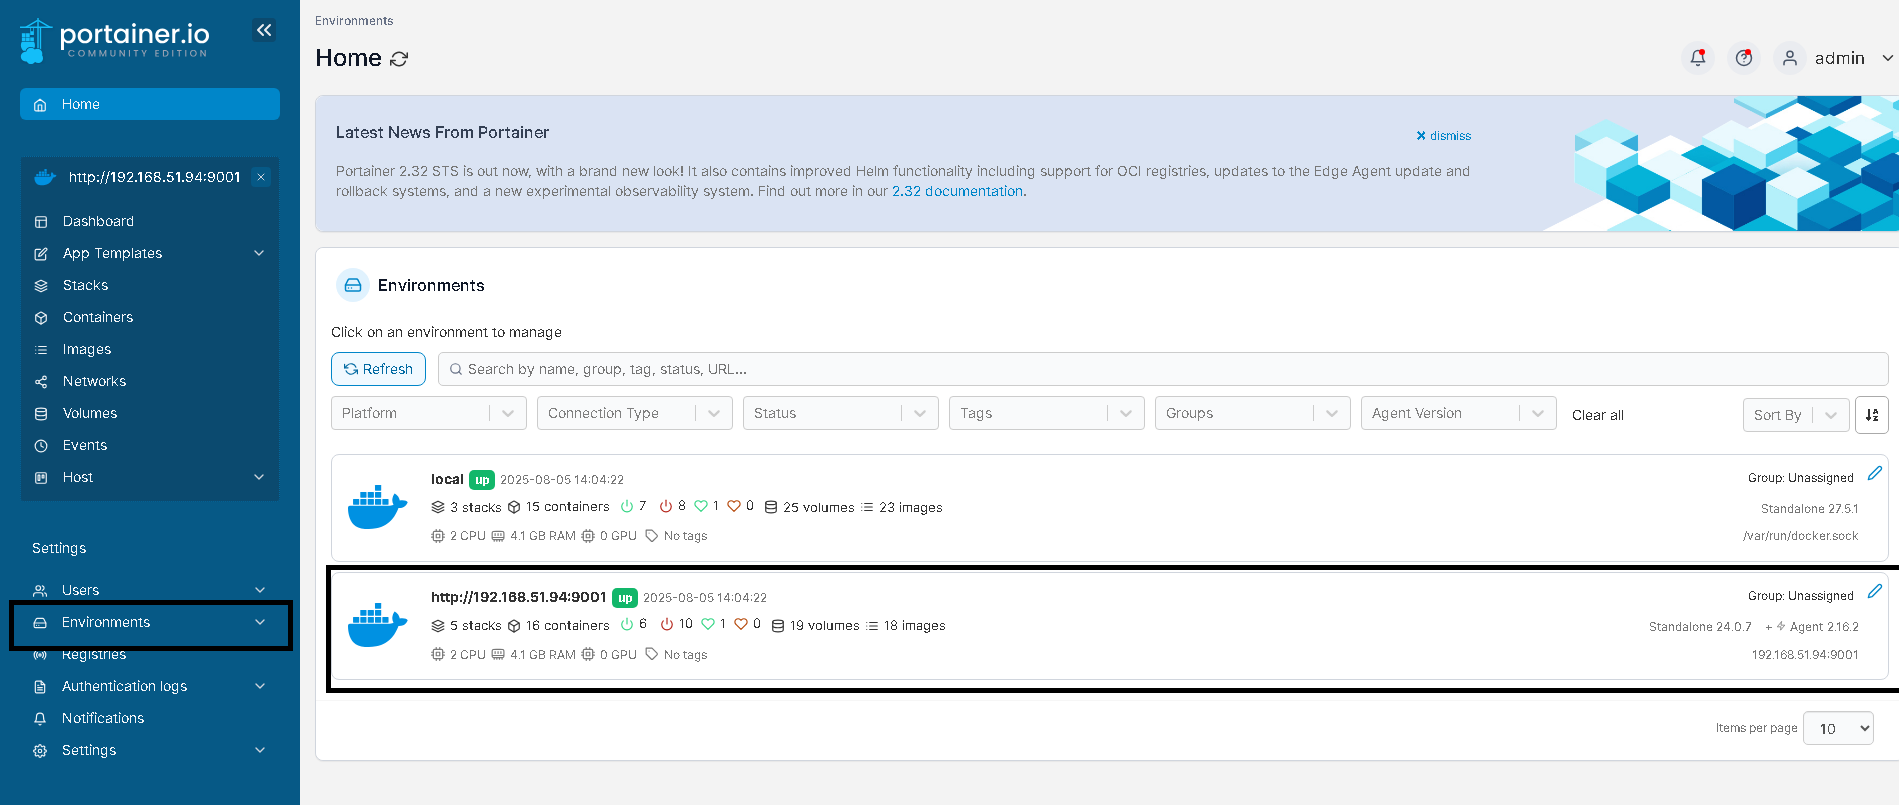Click the Settings gear icon in sidebar

pyautogui.click(x=40, y=751)
